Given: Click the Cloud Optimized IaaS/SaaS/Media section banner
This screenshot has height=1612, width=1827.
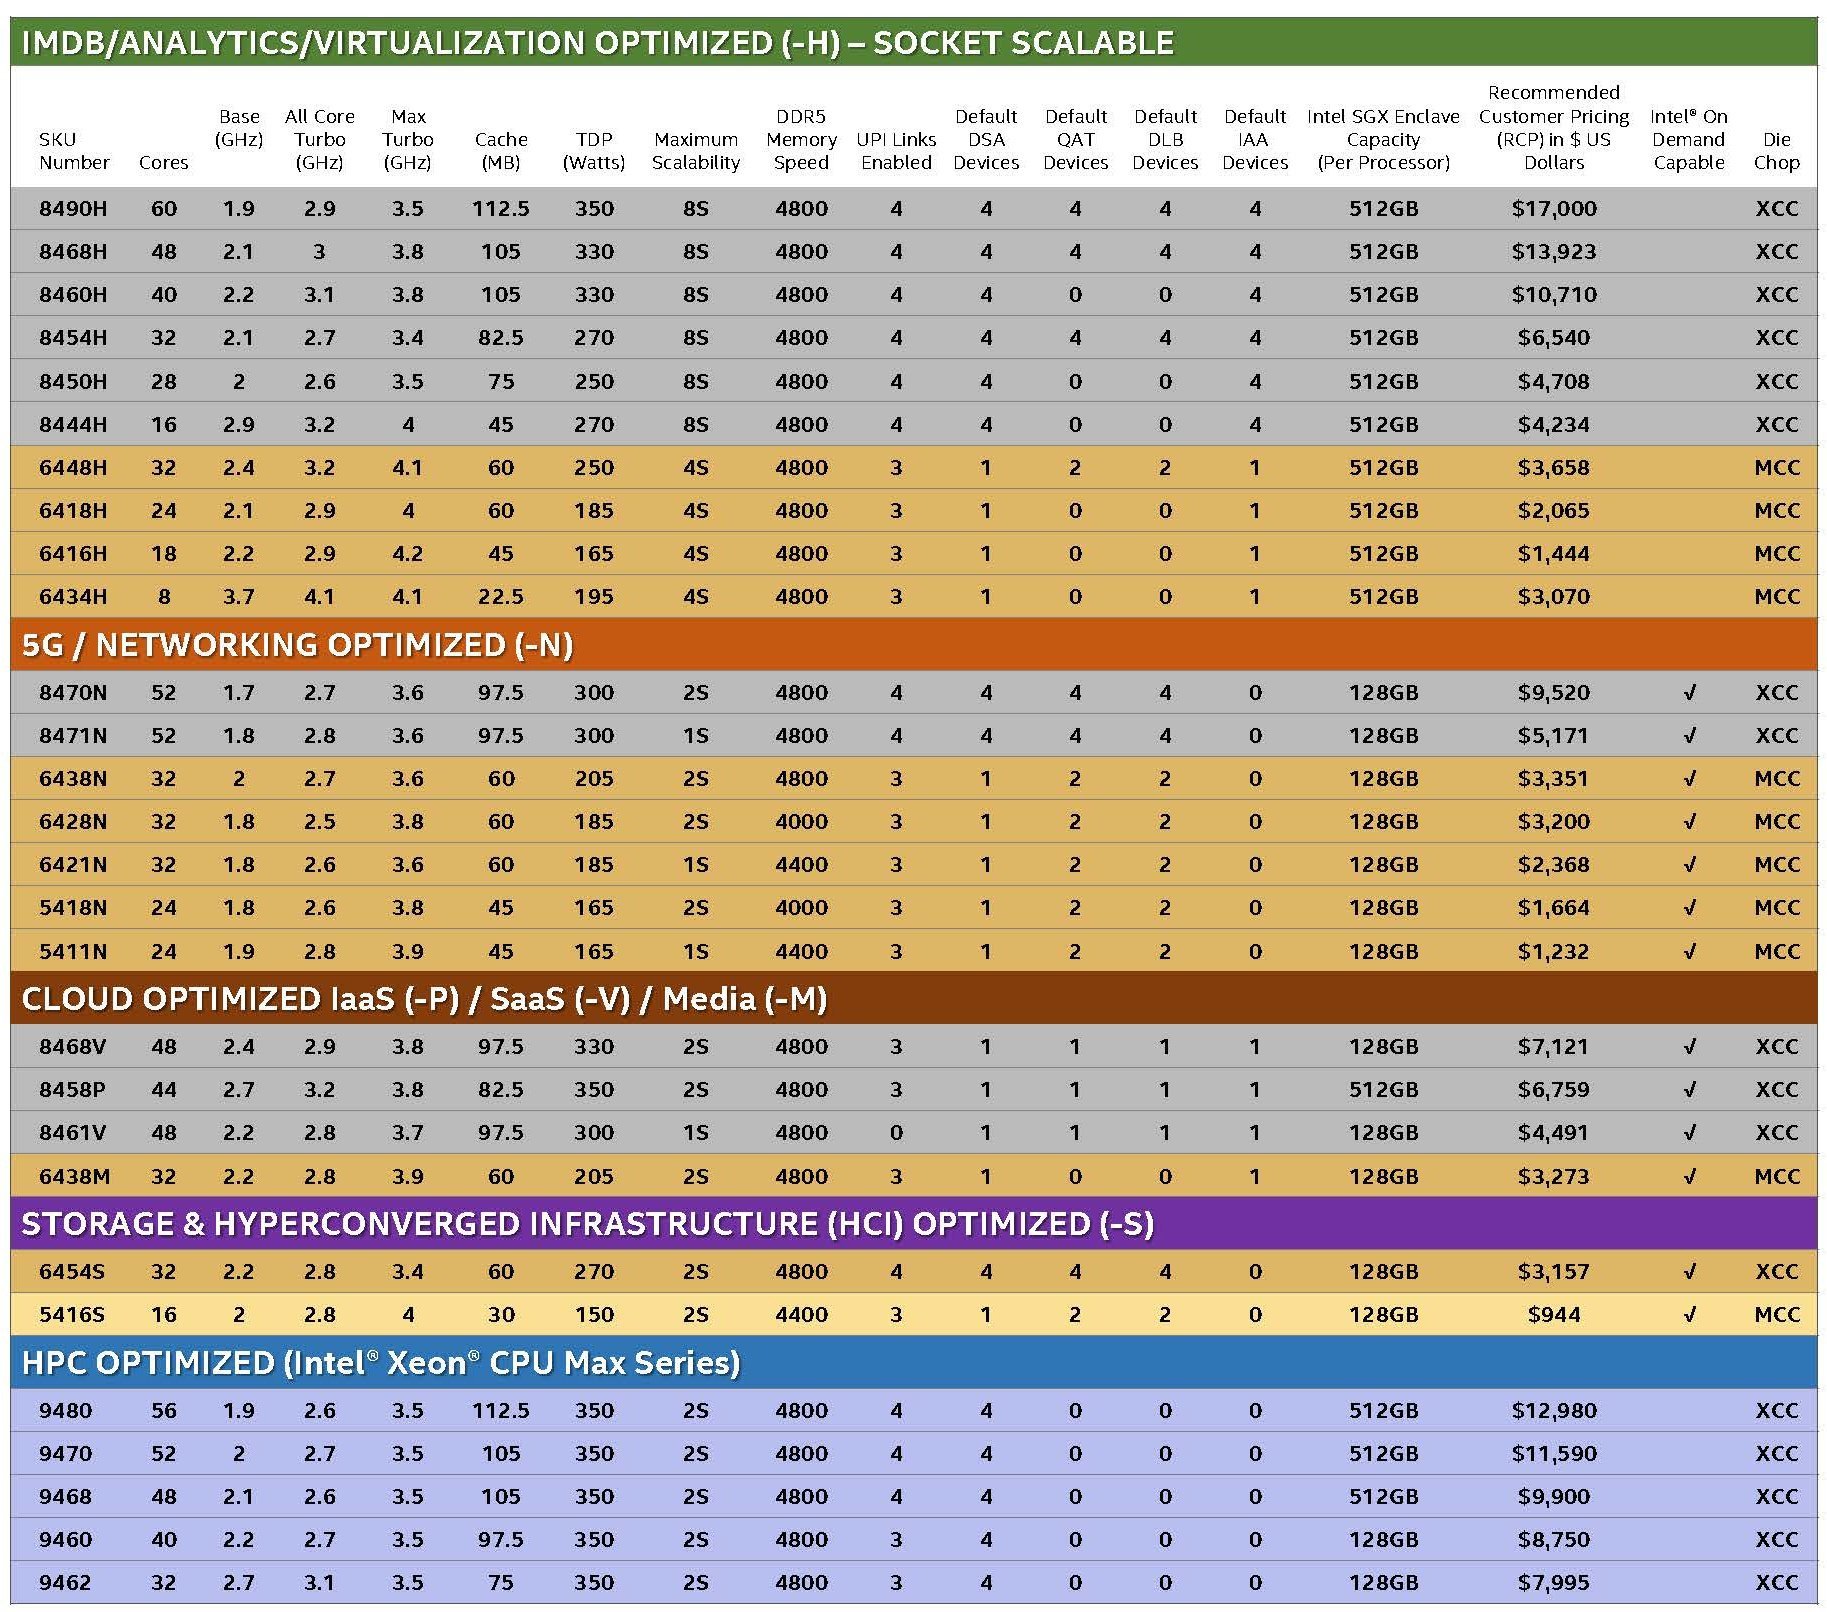Looking at the screenshot, I should click(x=424, y=999).
